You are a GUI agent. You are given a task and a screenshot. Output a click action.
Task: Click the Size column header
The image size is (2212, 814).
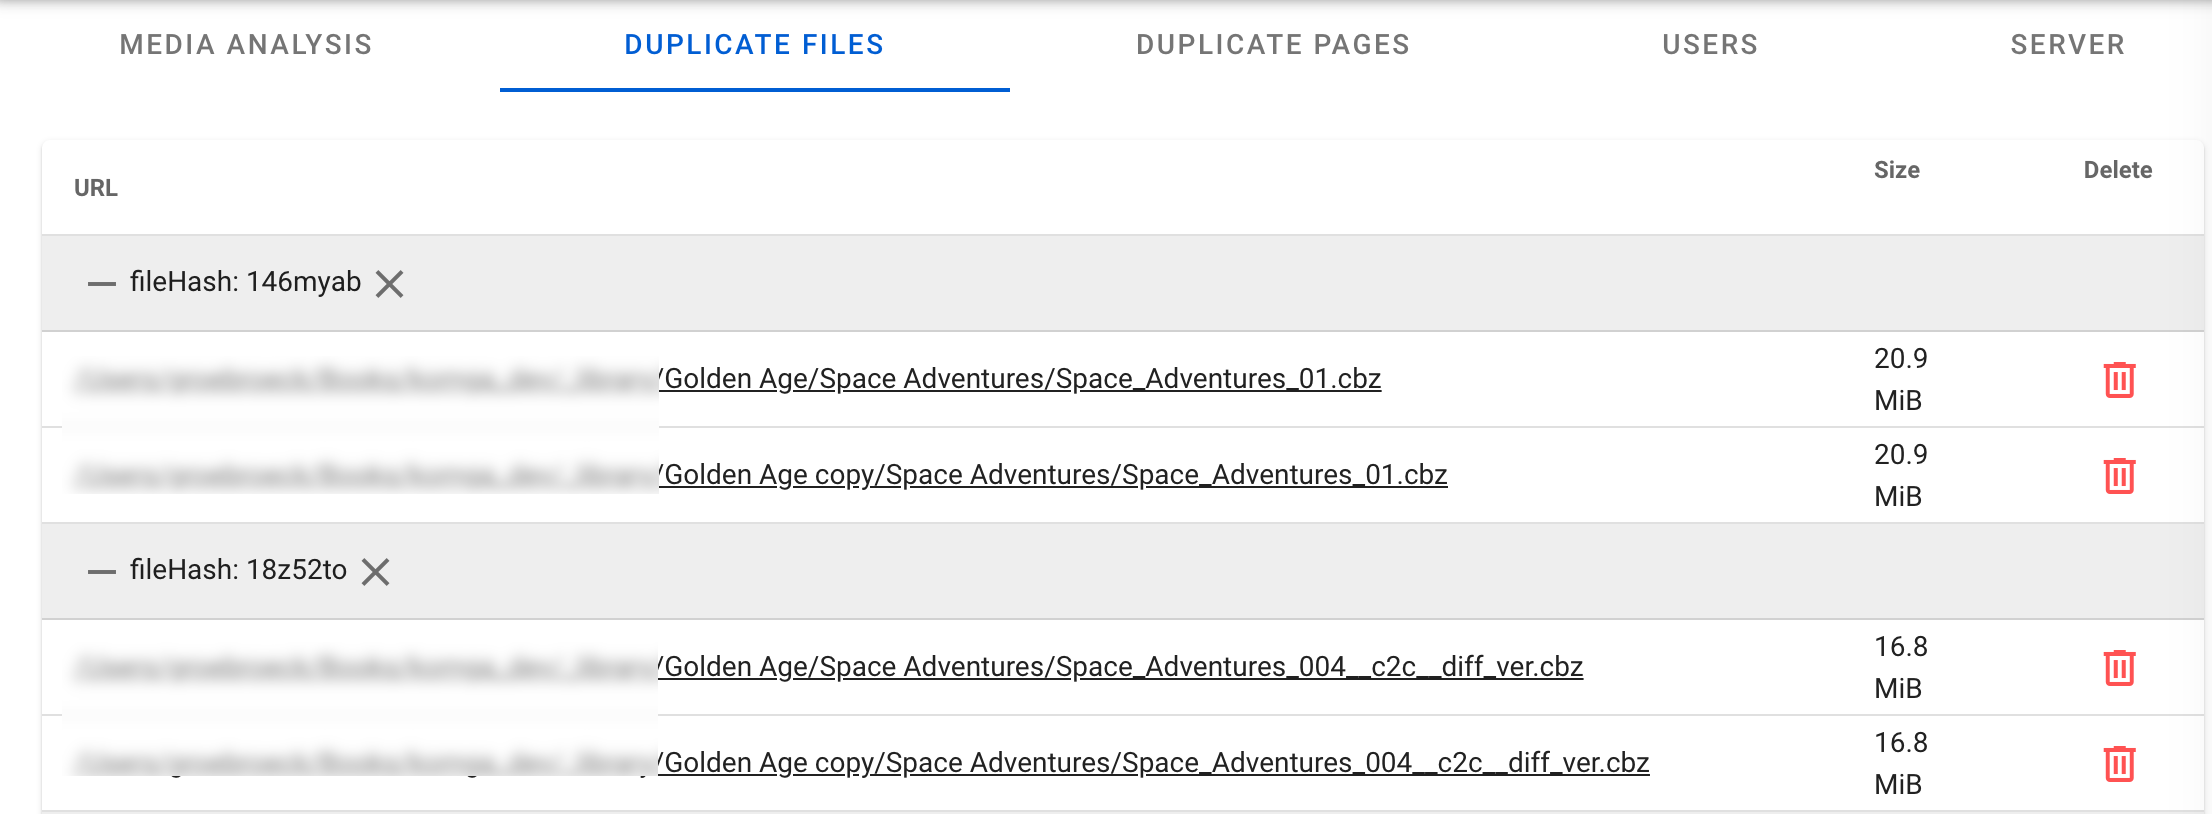1897,170
